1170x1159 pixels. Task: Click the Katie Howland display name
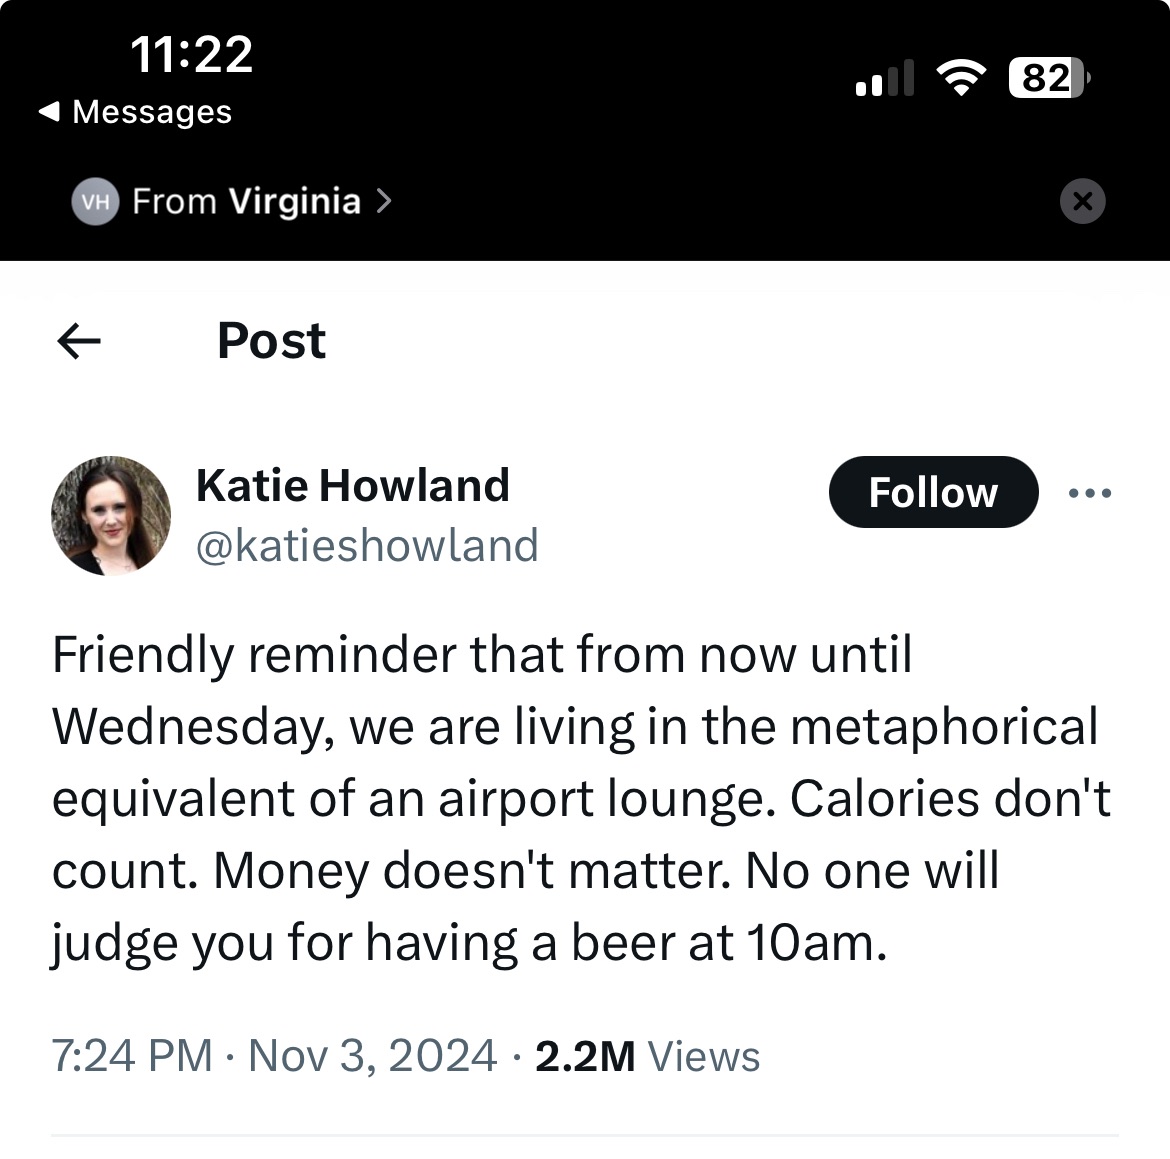pyautogui.click(x=353, y=486)
